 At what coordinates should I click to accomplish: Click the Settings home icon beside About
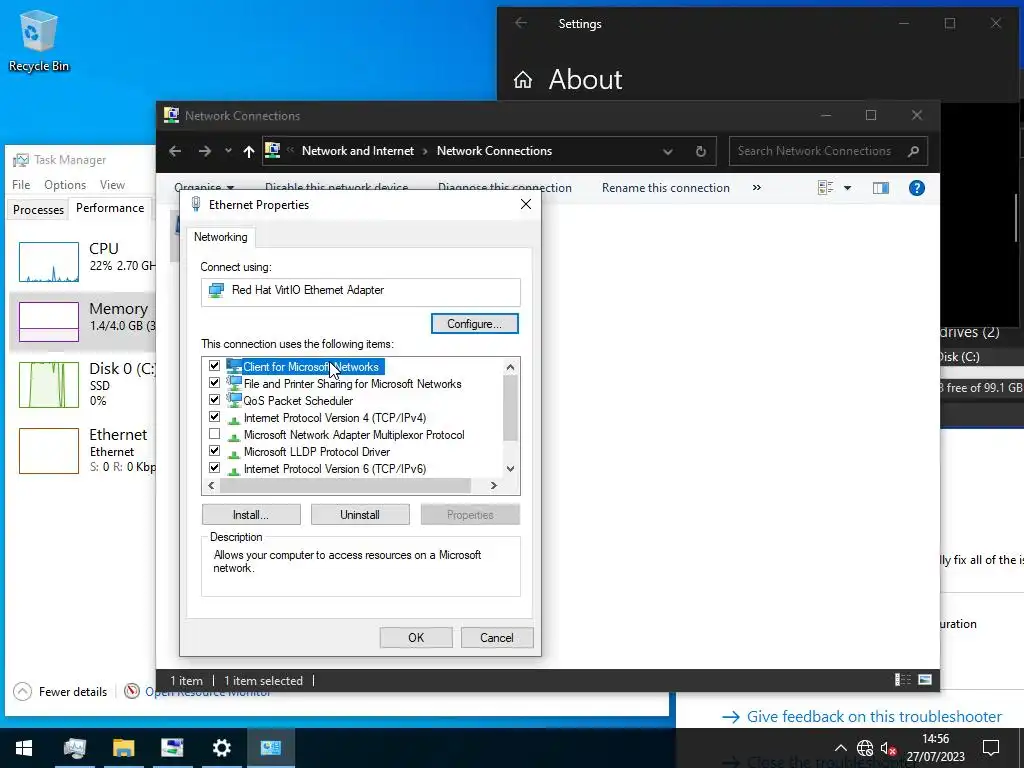point(522,80)
